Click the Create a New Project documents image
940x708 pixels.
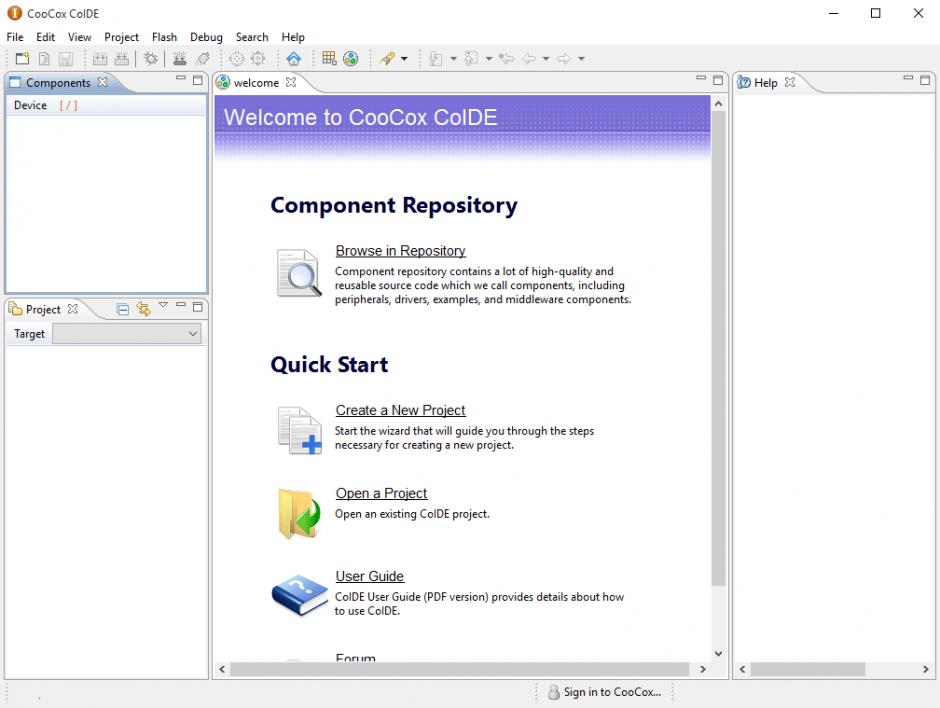tap(300, 430)
